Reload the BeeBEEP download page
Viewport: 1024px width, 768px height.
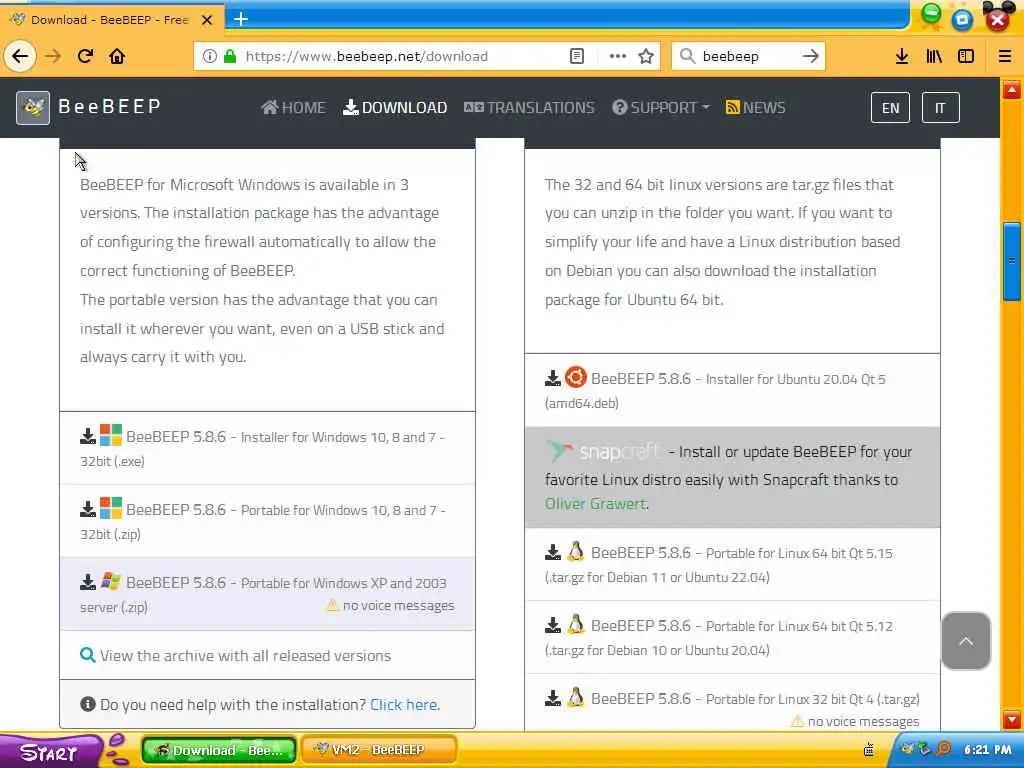pos(85,56)
